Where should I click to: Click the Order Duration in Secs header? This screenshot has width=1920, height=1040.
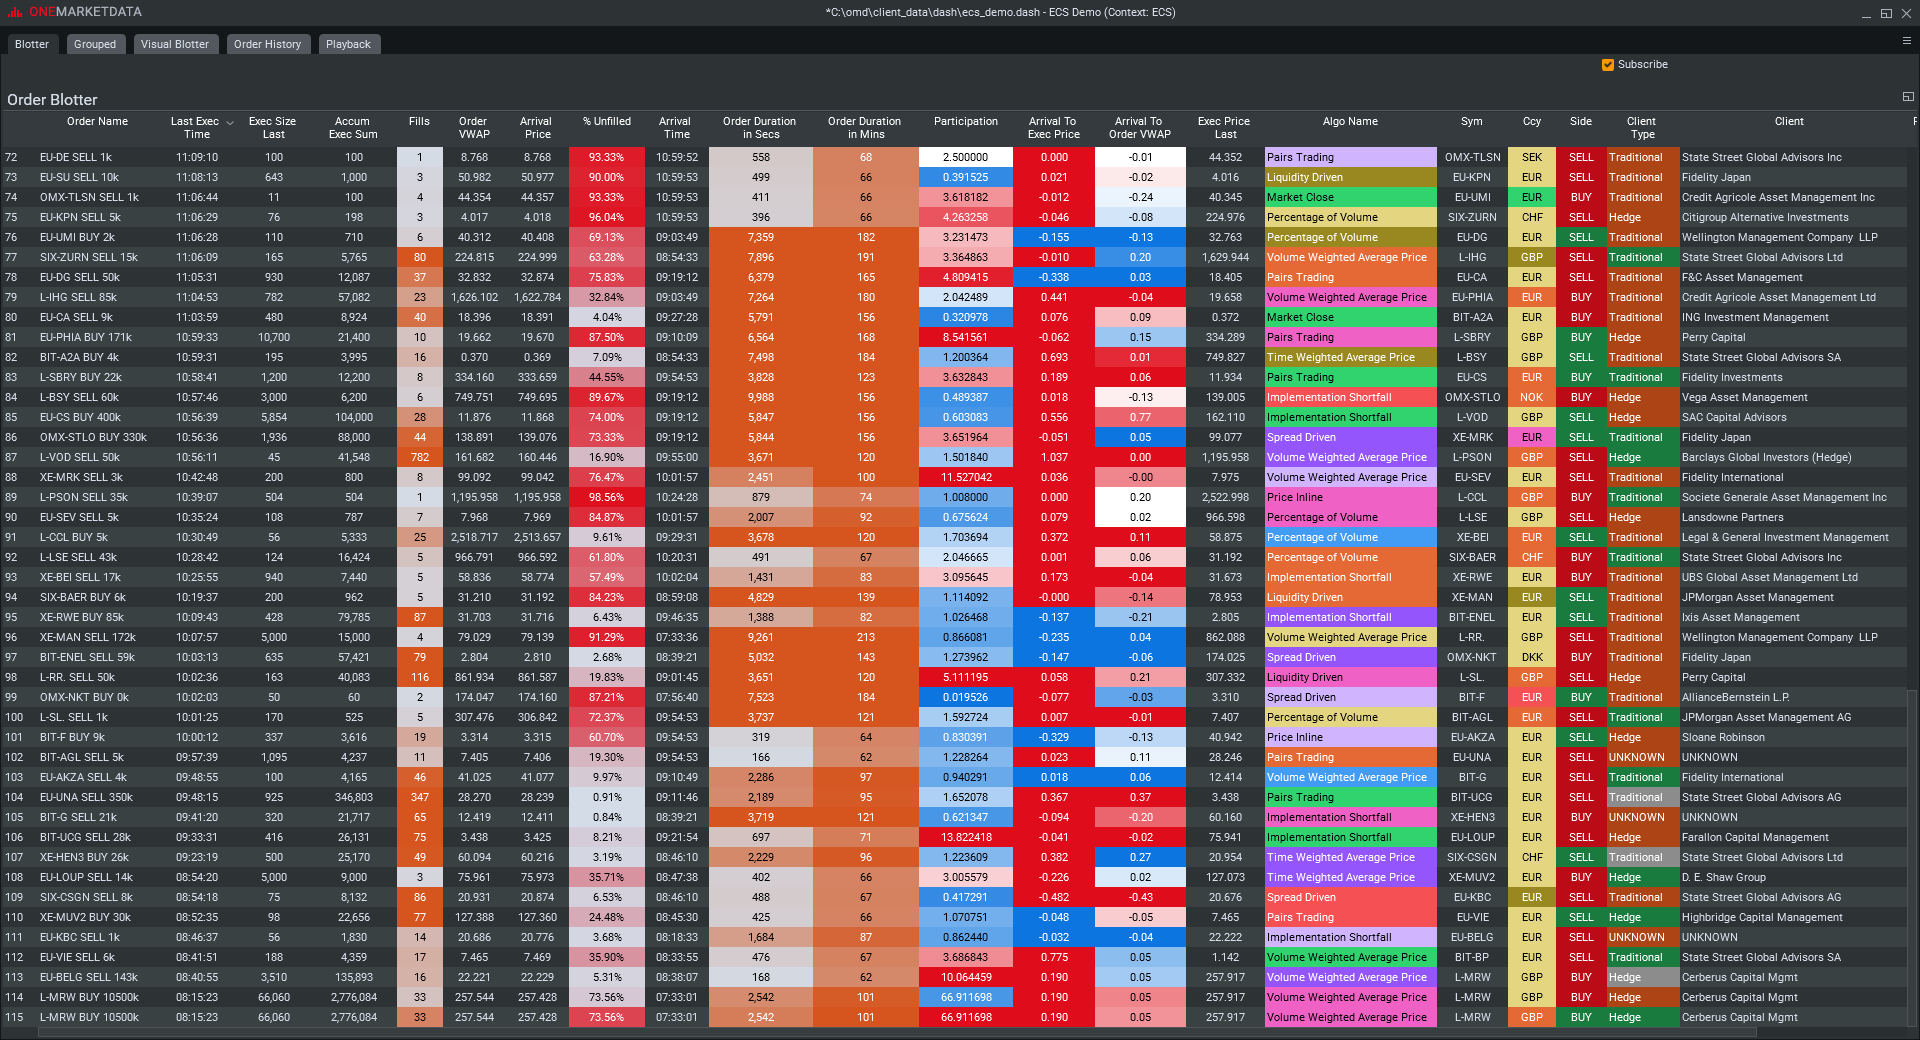[x=760, y=128]
